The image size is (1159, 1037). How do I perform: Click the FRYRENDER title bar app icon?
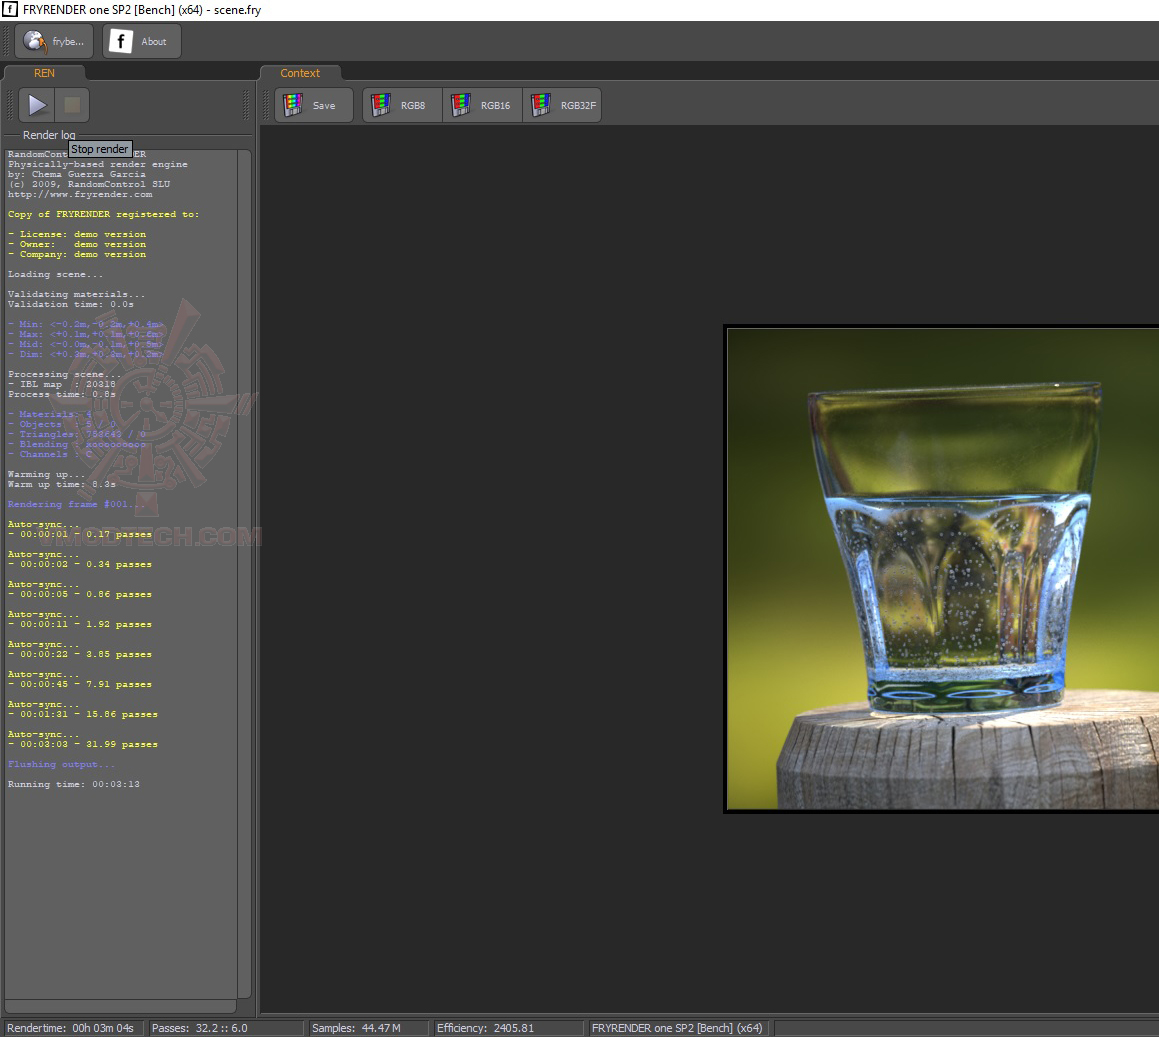[x=9, y=10]
